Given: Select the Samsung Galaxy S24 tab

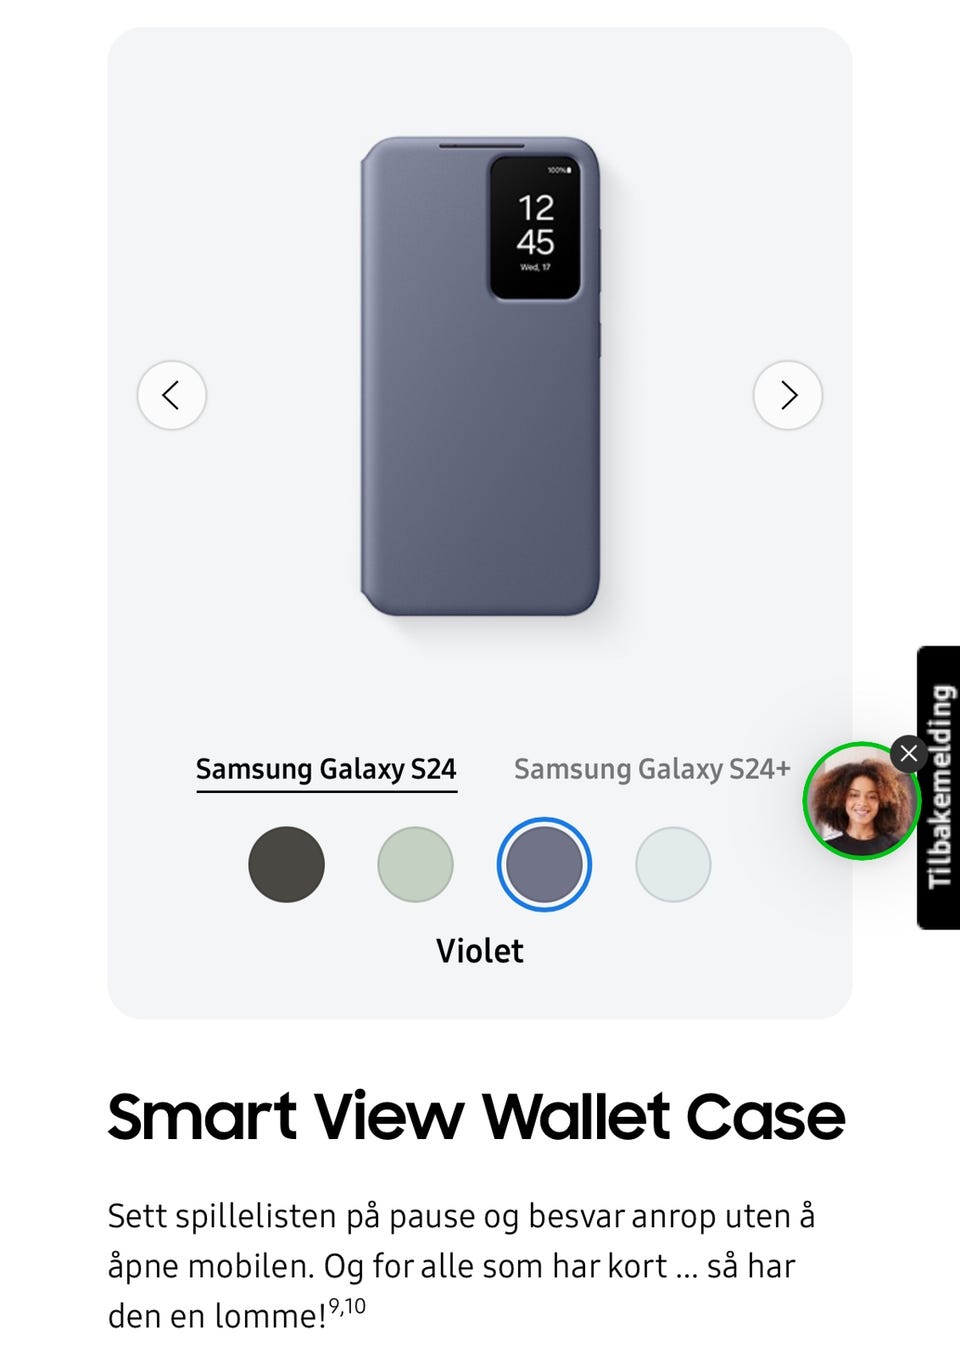Looking at the screenshot, I should pyautogui.click(x=326, y=769).
